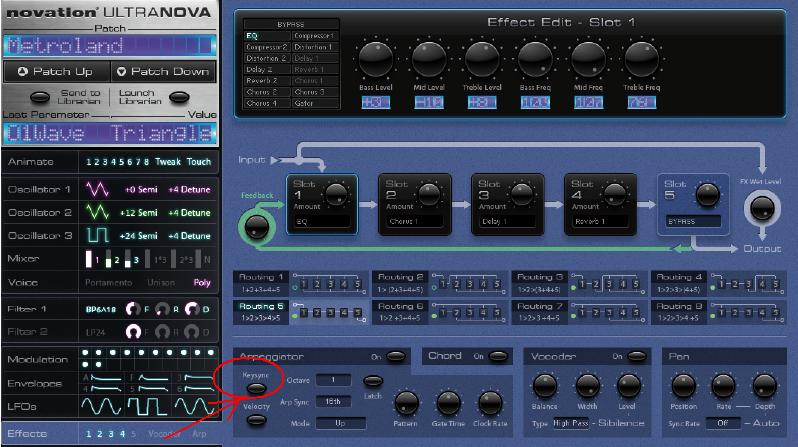798x447 pixels.
Task: Select the Routing 3 diagram
Action: [608, 284]
